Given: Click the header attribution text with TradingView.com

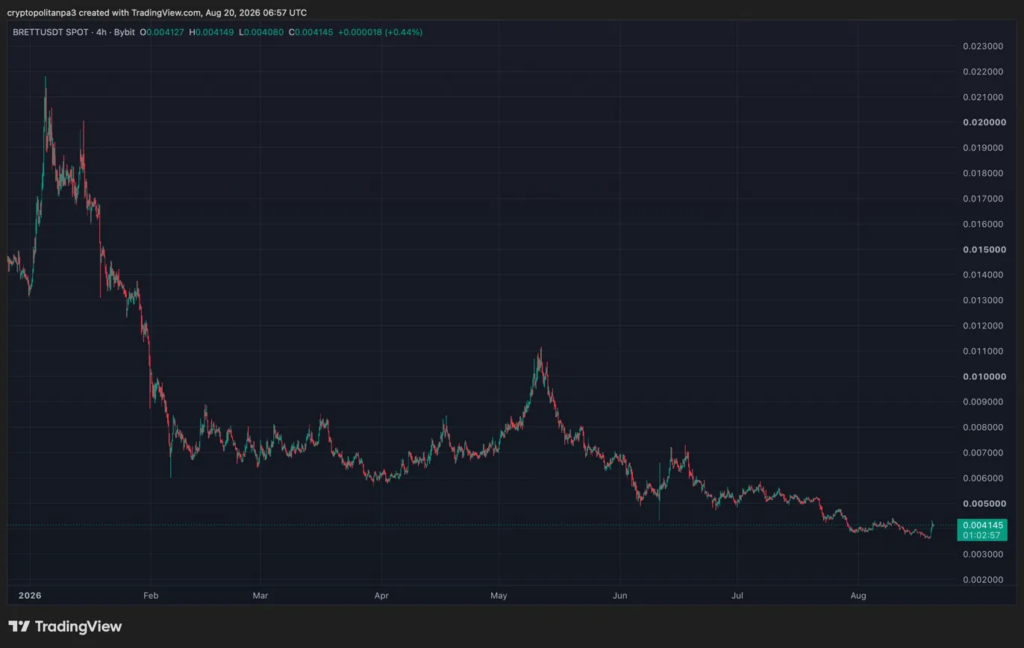Looking at the screenshot, I should [157, 12].
